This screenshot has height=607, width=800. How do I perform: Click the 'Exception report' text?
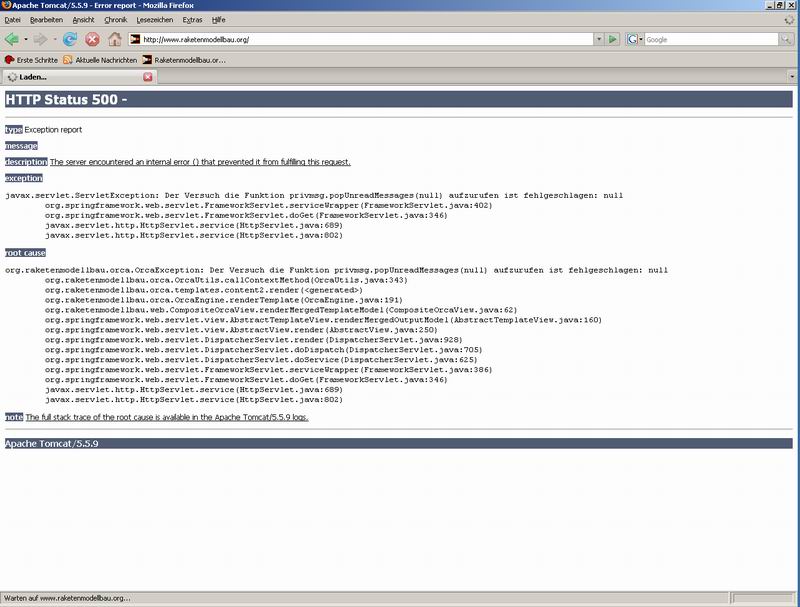pyautogui.click(x=53, y=130)
